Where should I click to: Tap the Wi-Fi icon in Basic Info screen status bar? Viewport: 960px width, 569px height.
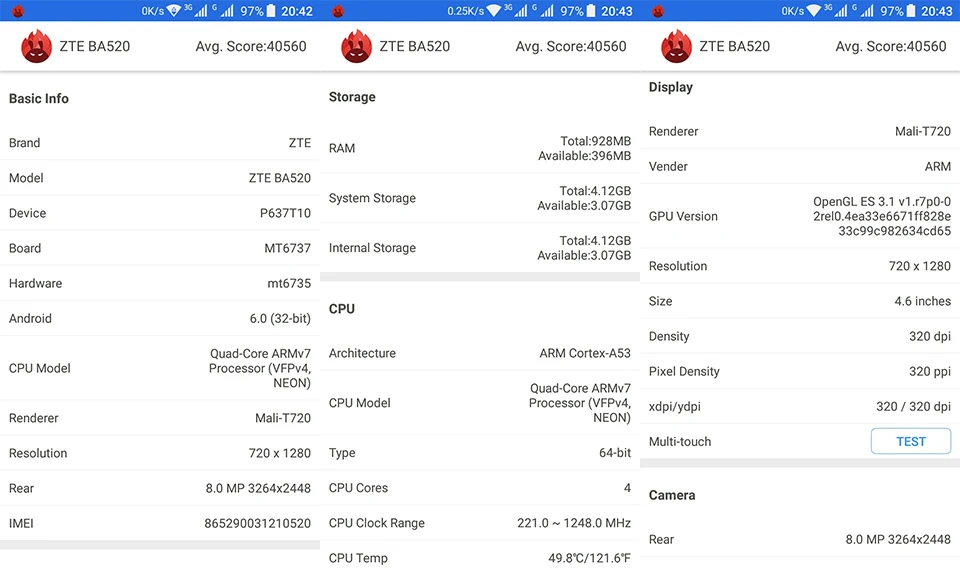coord(174,11)
